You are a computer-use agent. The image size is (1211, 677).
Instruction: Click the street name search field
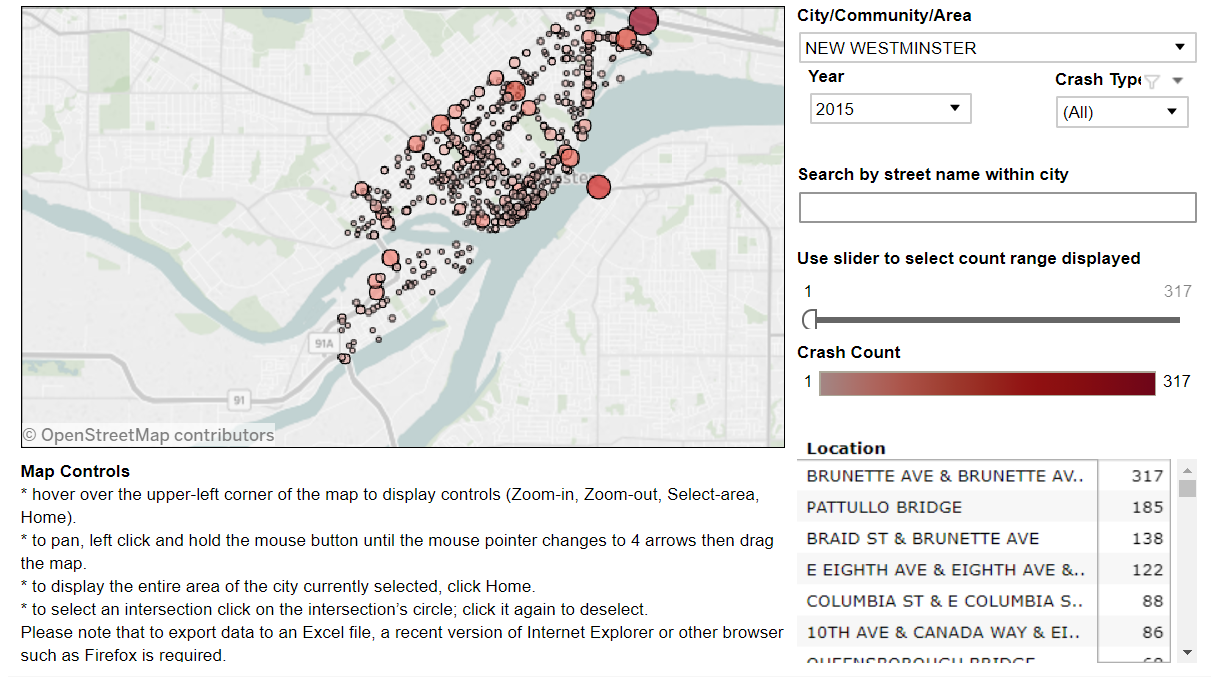click(996, 207)
